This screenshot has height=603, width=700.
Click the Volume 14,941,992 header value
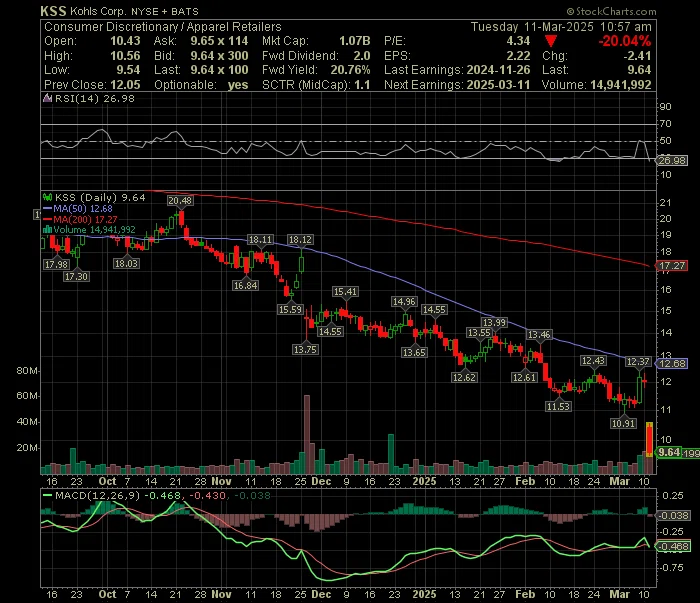(x=621, y=85)
